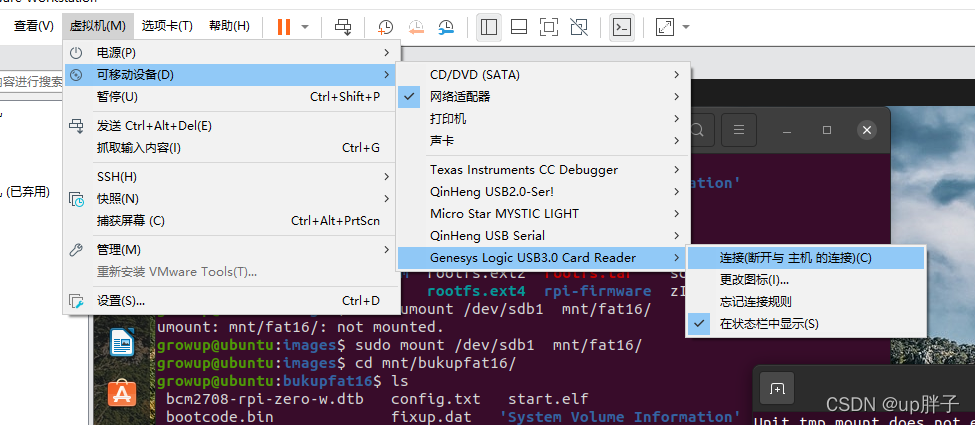
Task: Toggle 在状态栏中显示(S) checkmark
Action: (806, 324)
